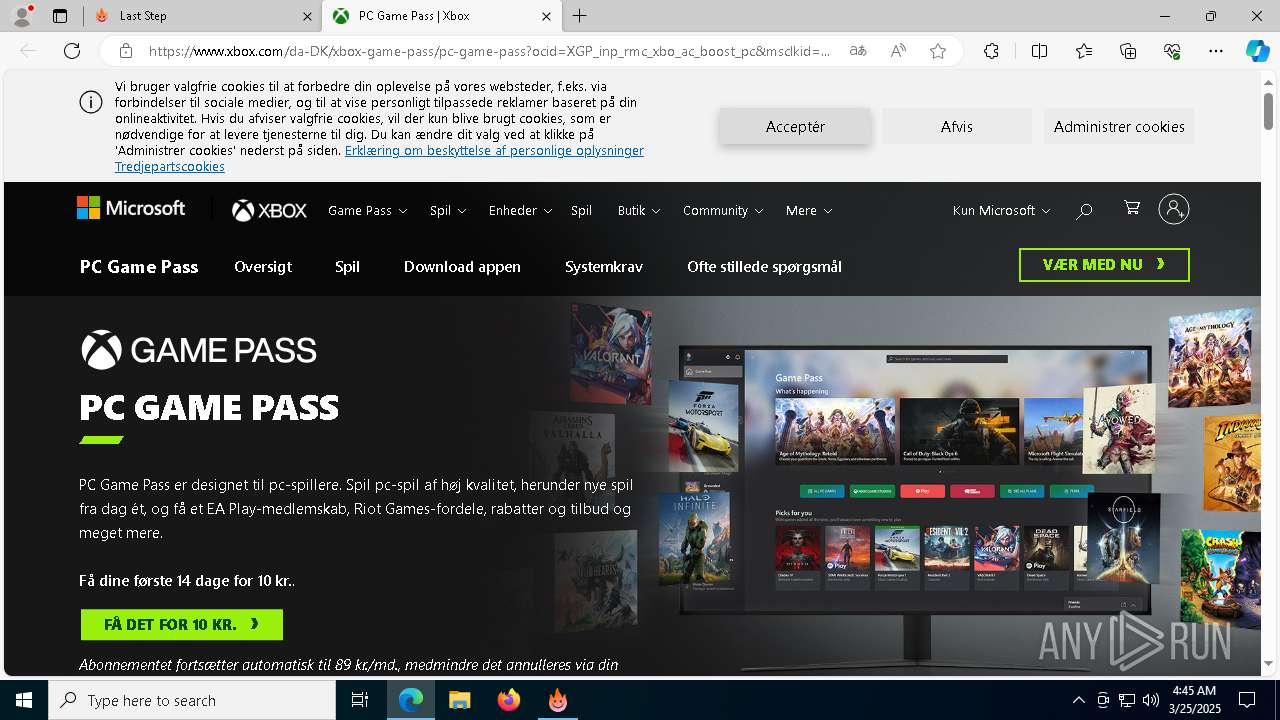1280x720 pixels.
Task: Go to Download appen section
Action: pyautogui.click(x=462, y=266)
